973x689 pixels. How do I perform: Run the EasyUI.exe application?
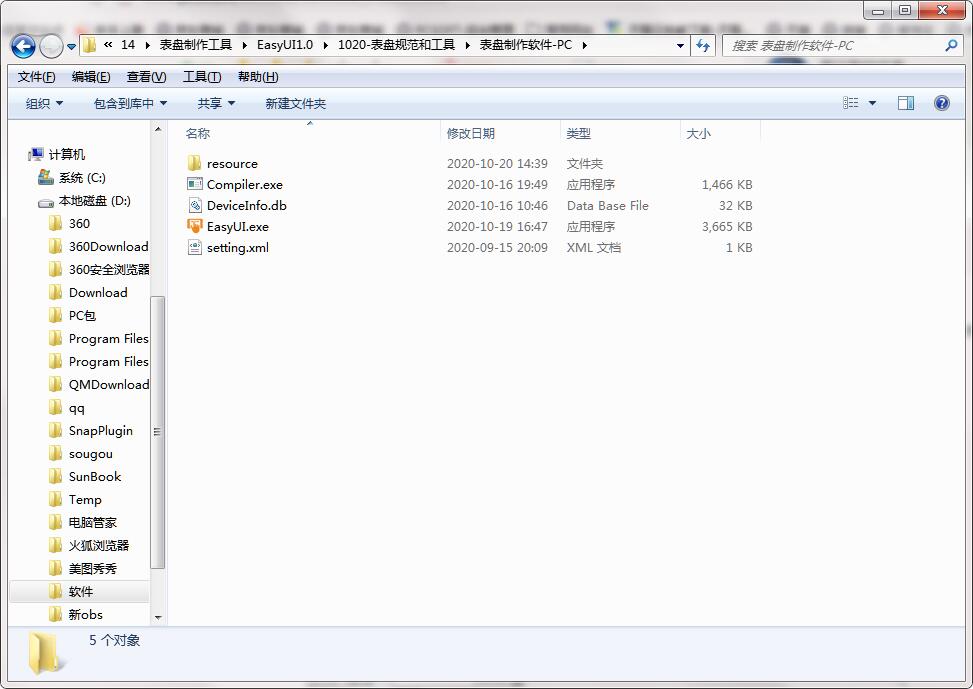click(238, 226)
